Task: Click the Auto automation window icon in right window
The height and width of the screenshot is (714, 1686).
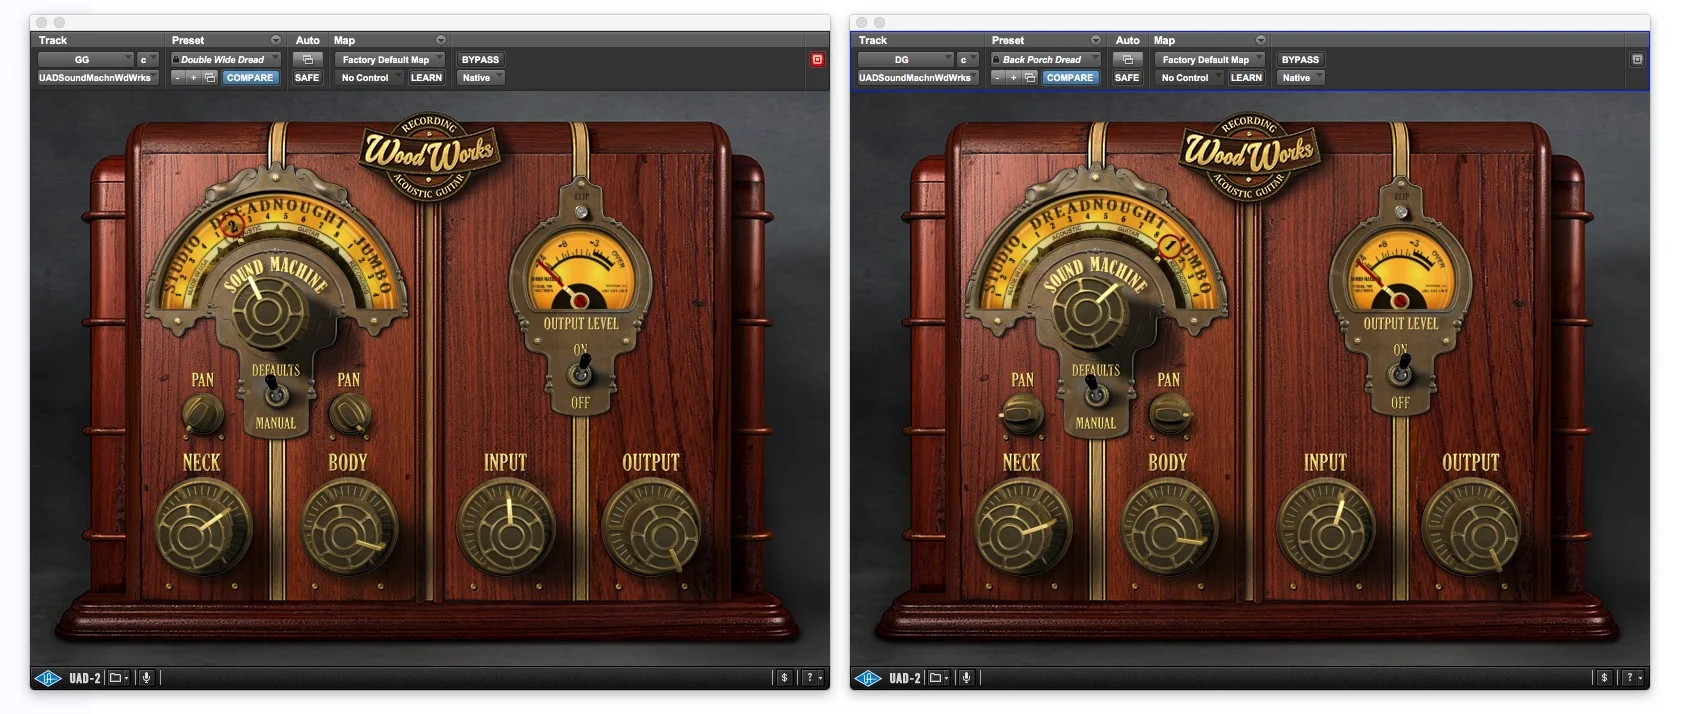Action: pos(1127,60)
